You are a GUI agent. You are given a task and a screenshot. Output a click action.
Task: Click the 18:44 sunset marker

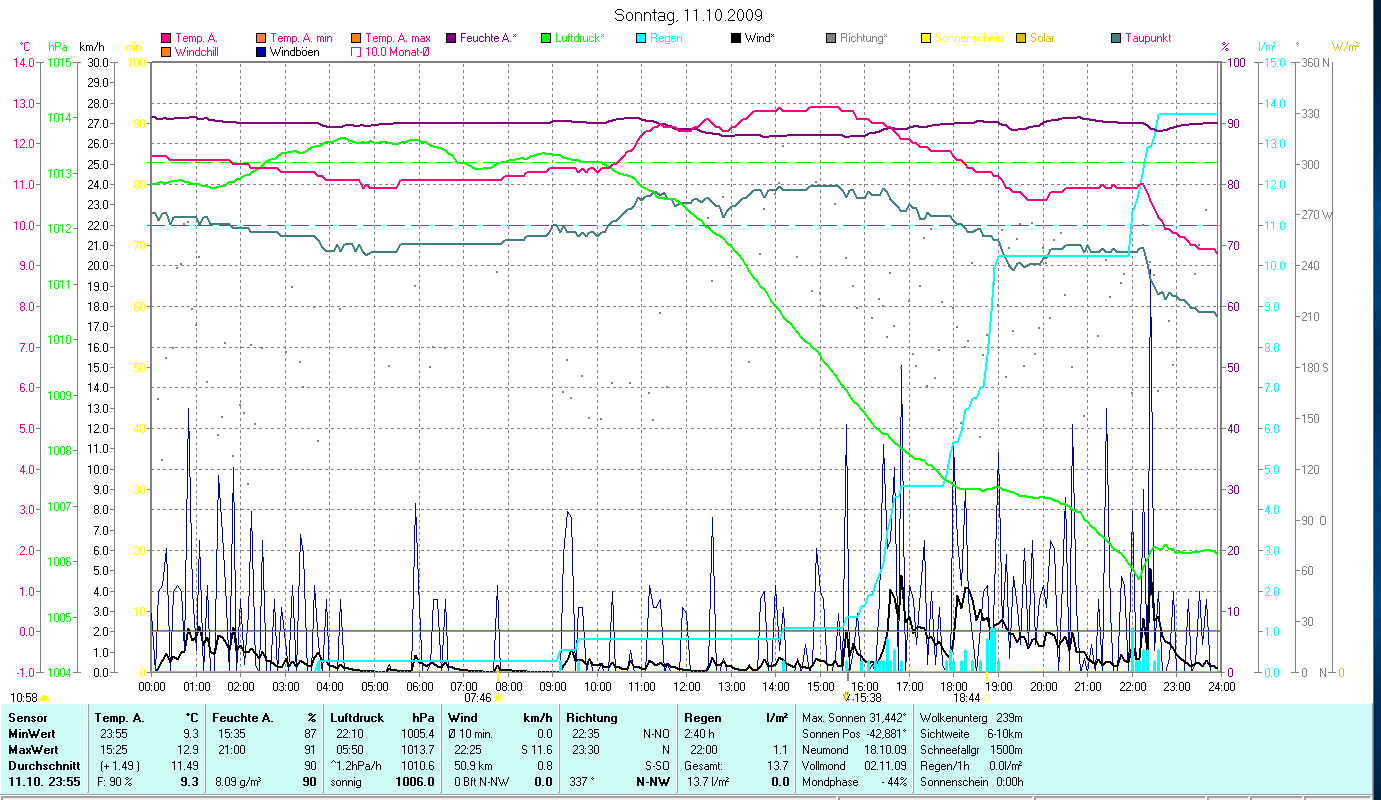tap(987, 698)
